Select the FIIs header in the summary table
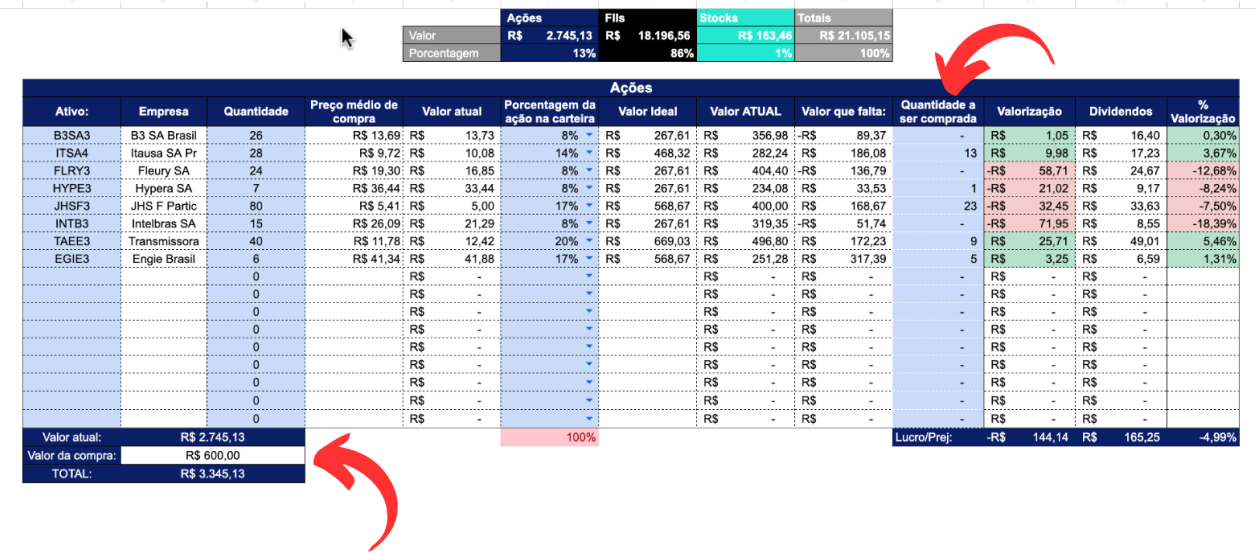Screen dimensions: 1256x553 (647, 18)
